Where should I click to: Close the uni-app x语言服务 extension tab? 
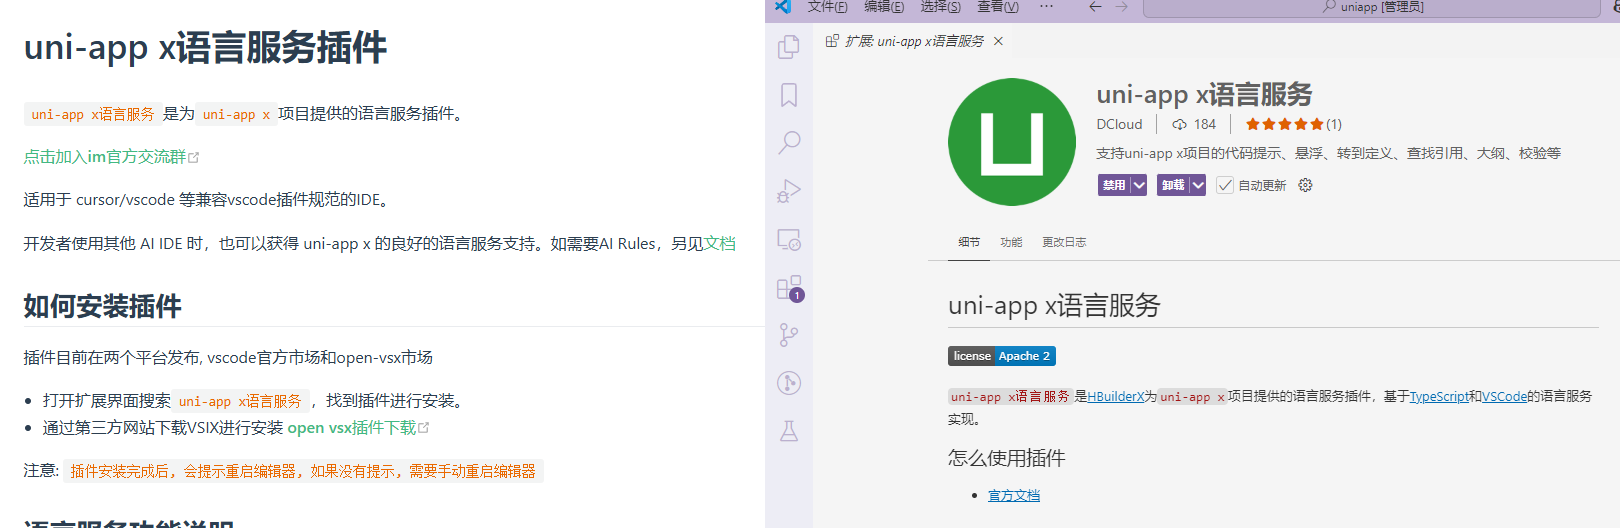[998, 41]
